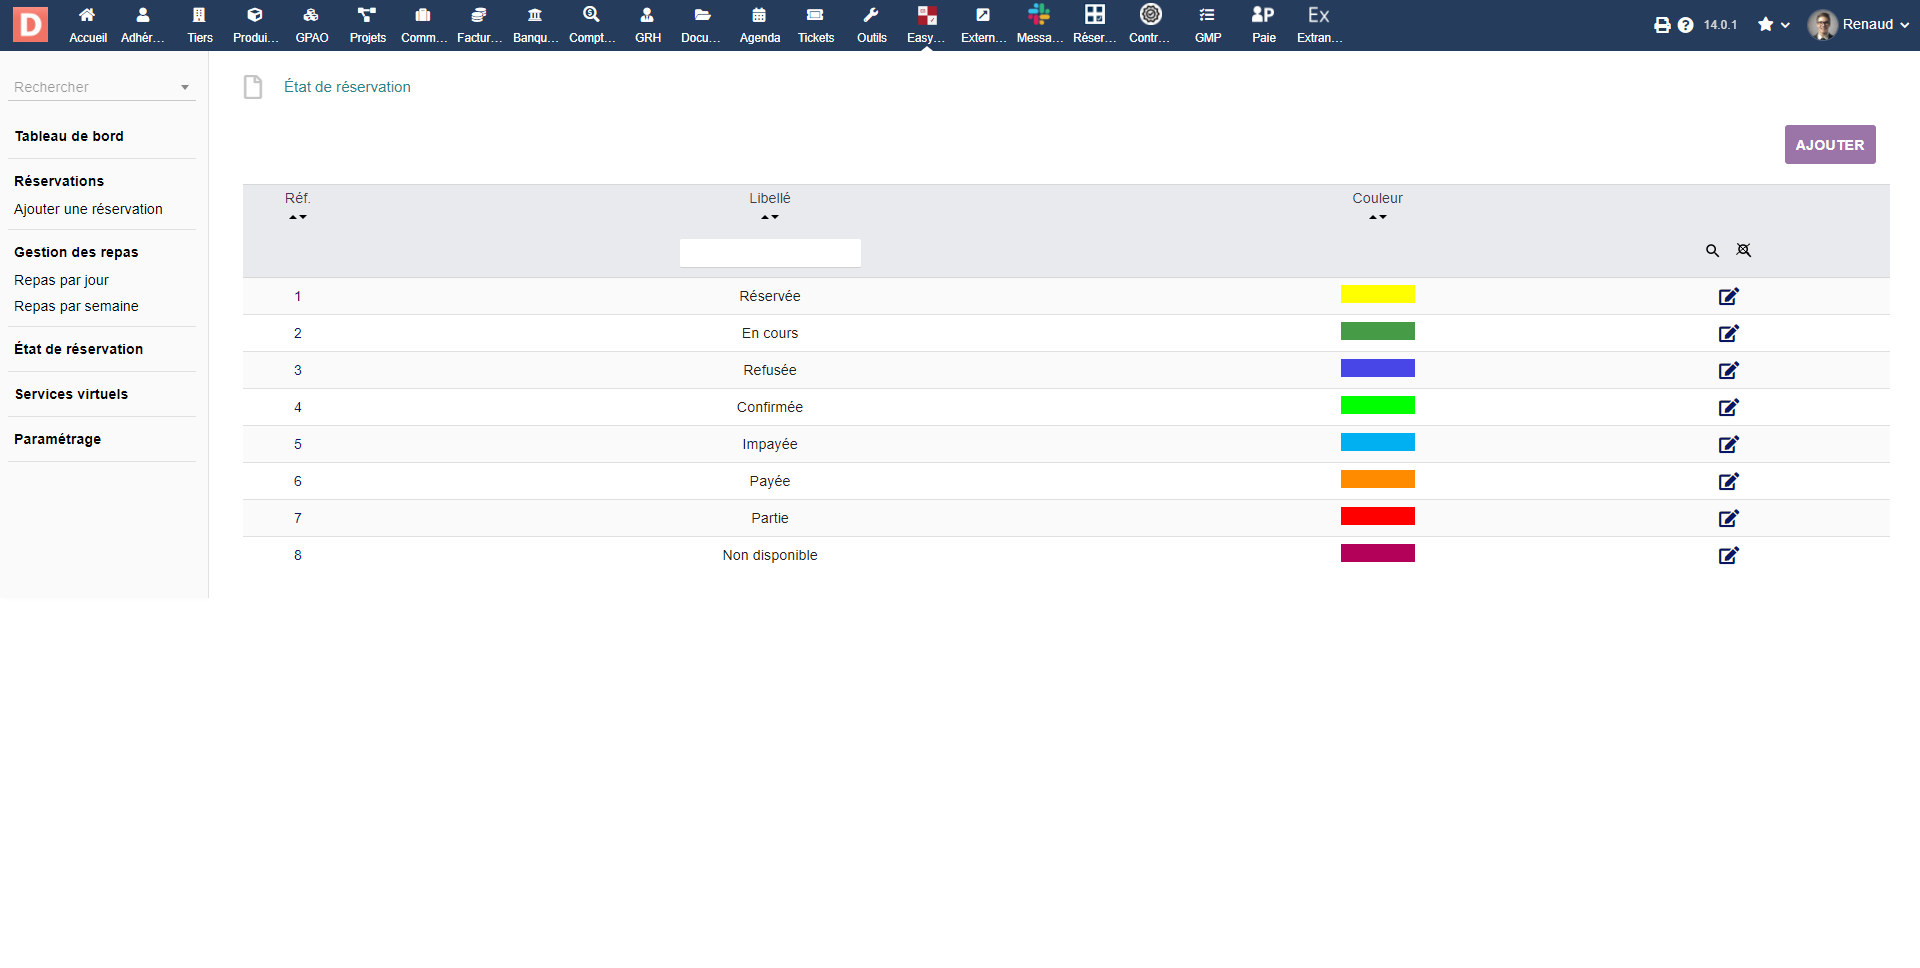This screenshot has width=1920, height=968.
Task: Expand the Renaud user menu
Action: tap(1860, 25)
